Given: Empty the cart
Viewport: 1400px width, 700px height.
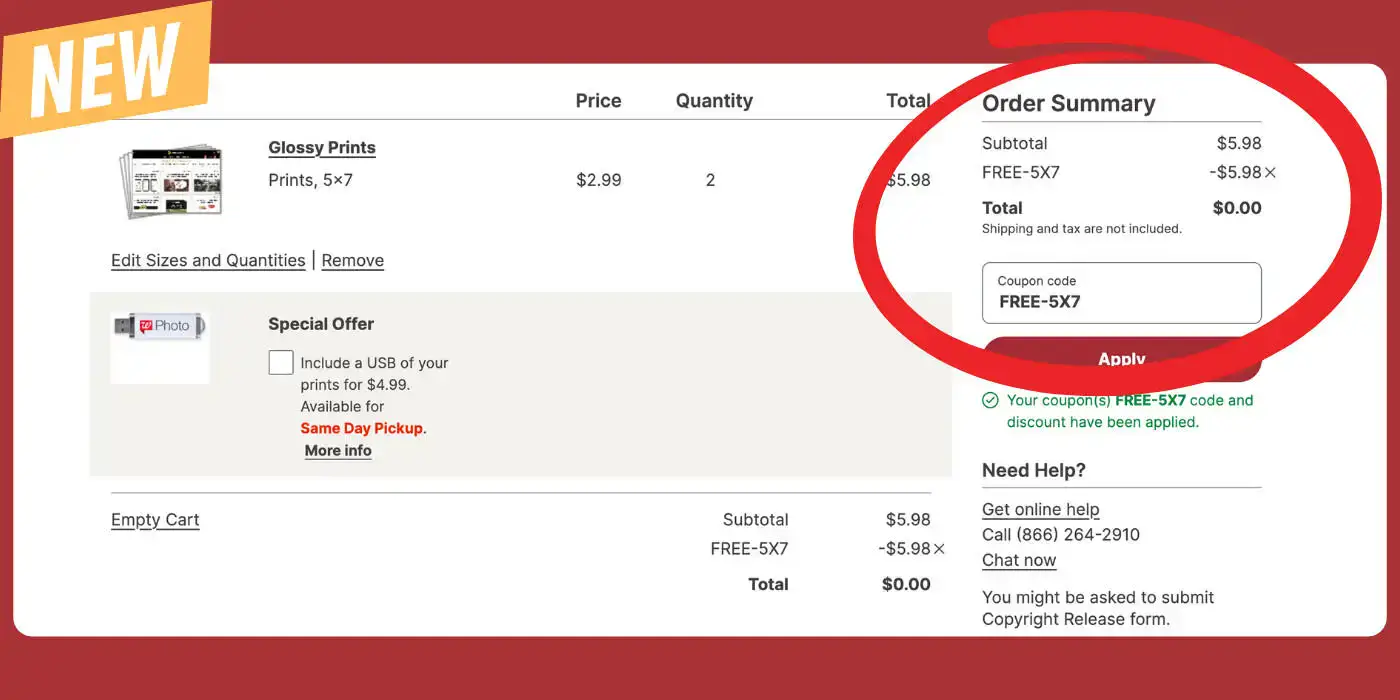Looking at the screenshot, I should click(155, 520).
